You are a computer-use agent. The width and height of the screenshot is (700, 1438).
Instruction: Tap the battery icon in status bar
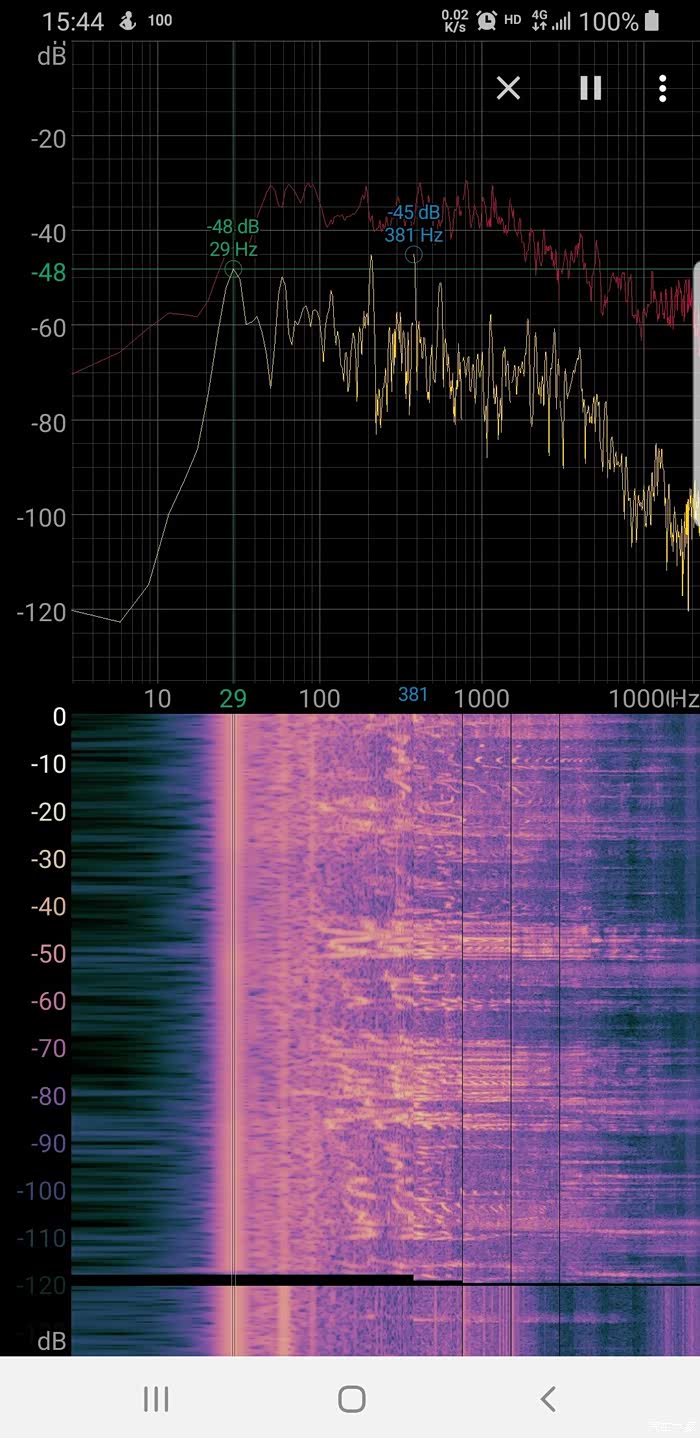coord(653,20)
